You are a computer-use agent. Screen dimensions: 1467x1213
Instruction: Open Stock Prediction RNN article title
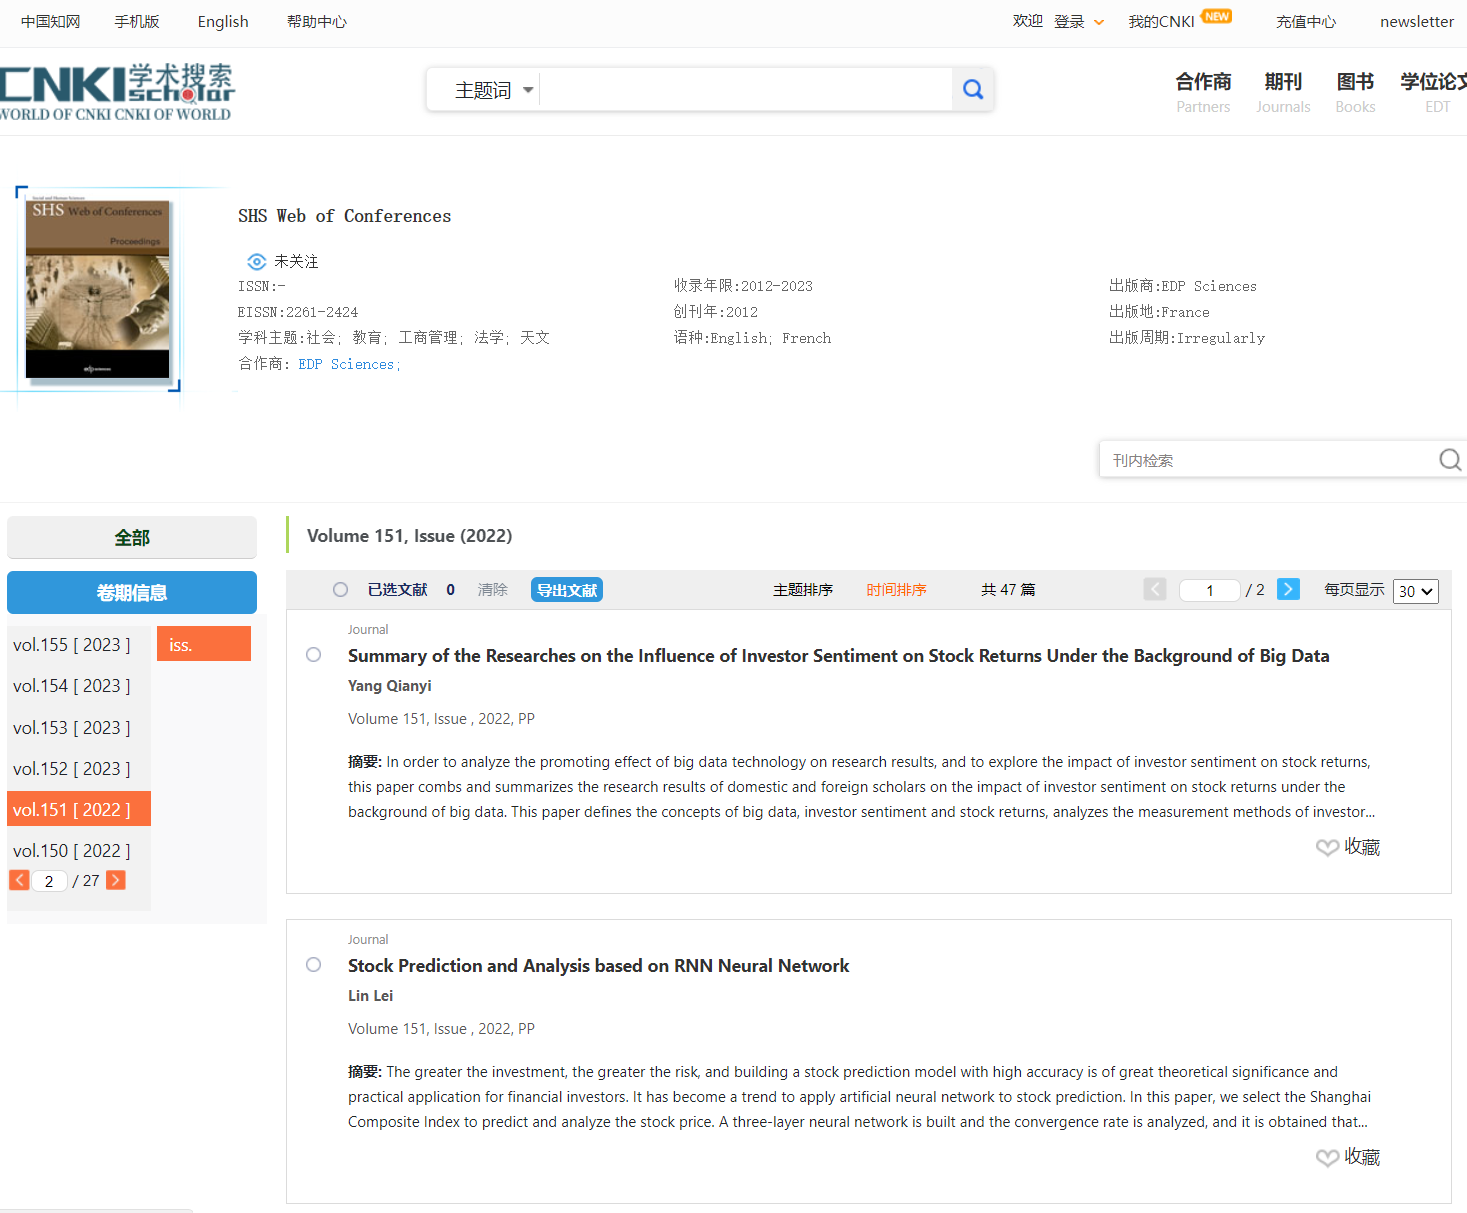(x=599, y=966)
